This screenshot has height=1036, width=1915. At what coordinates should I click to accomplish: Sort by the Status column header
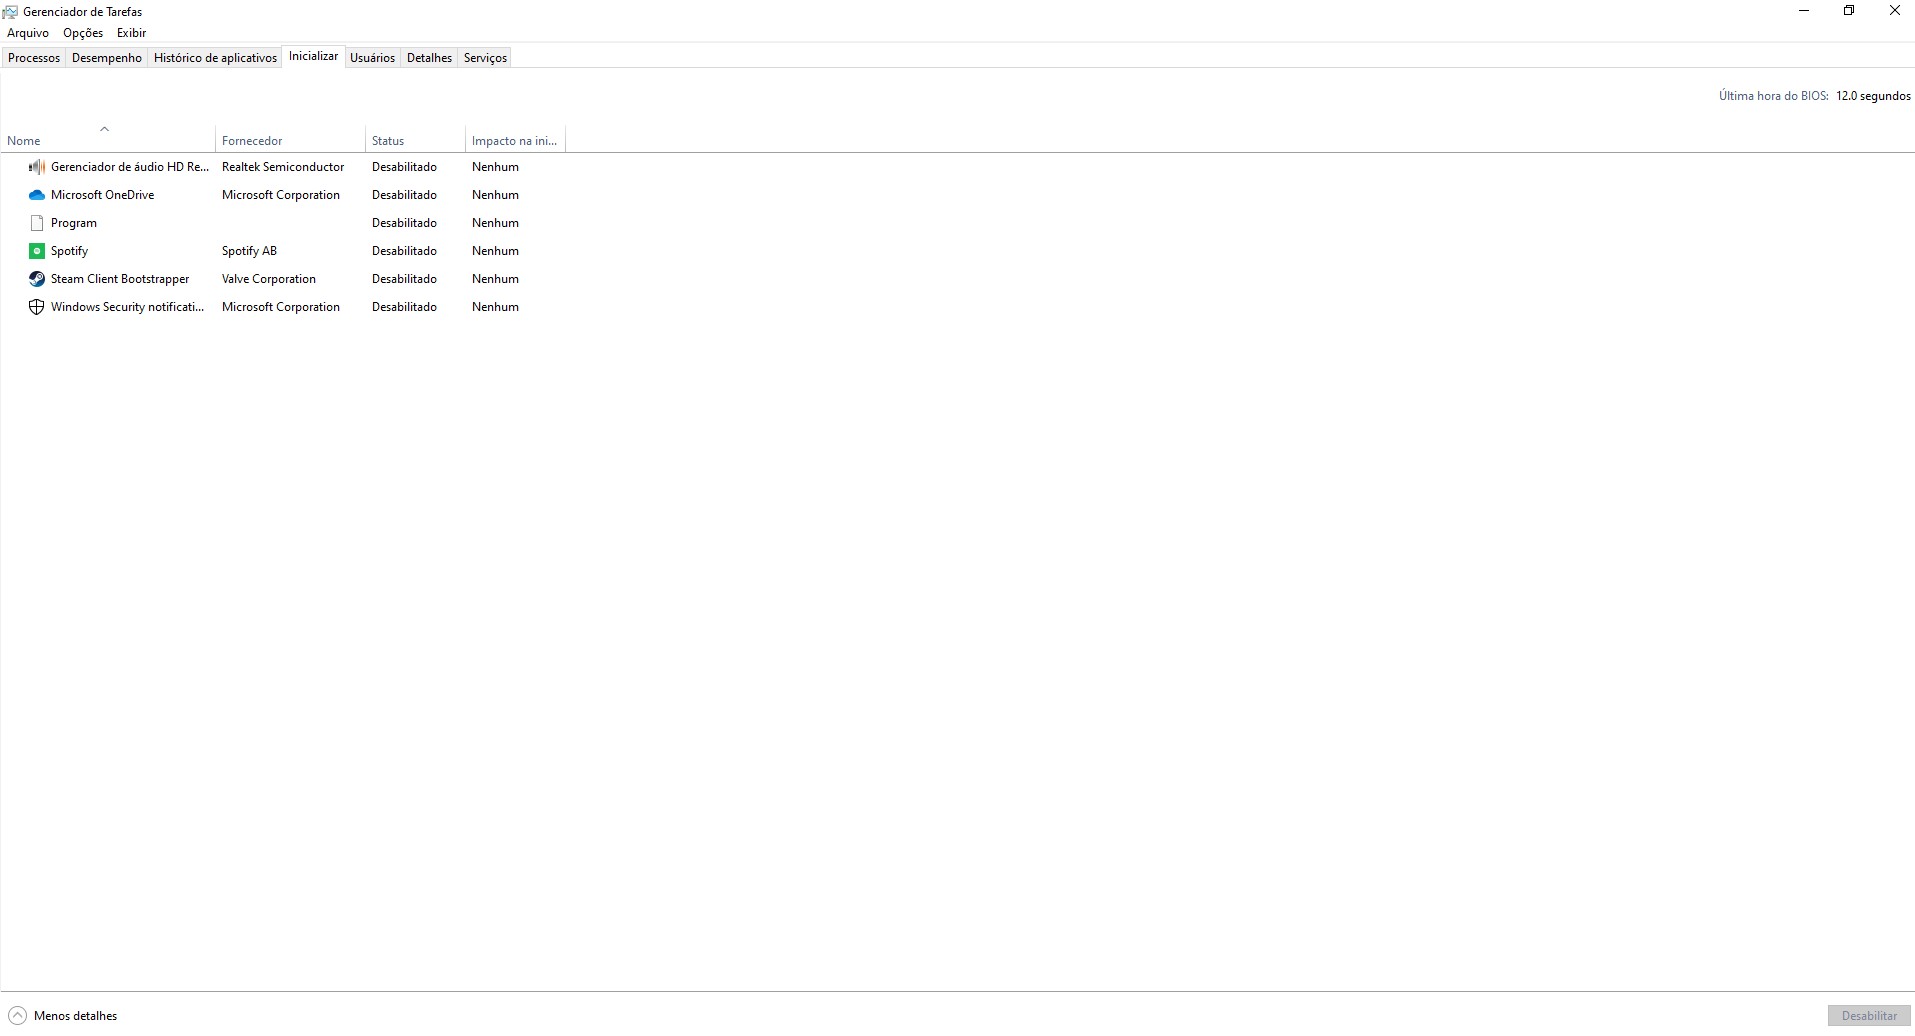pyautogui.click(x=415, y=140)
